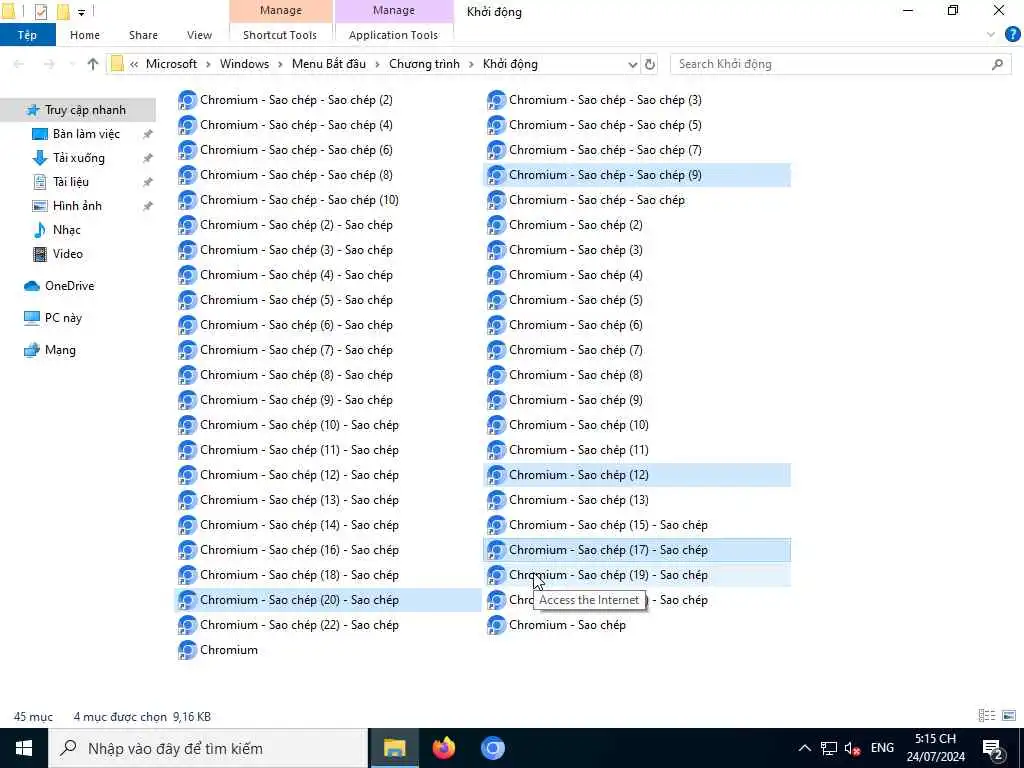Click the Up one level arrow
This screenshot has width=1024, height=768.
coord(93,64)
